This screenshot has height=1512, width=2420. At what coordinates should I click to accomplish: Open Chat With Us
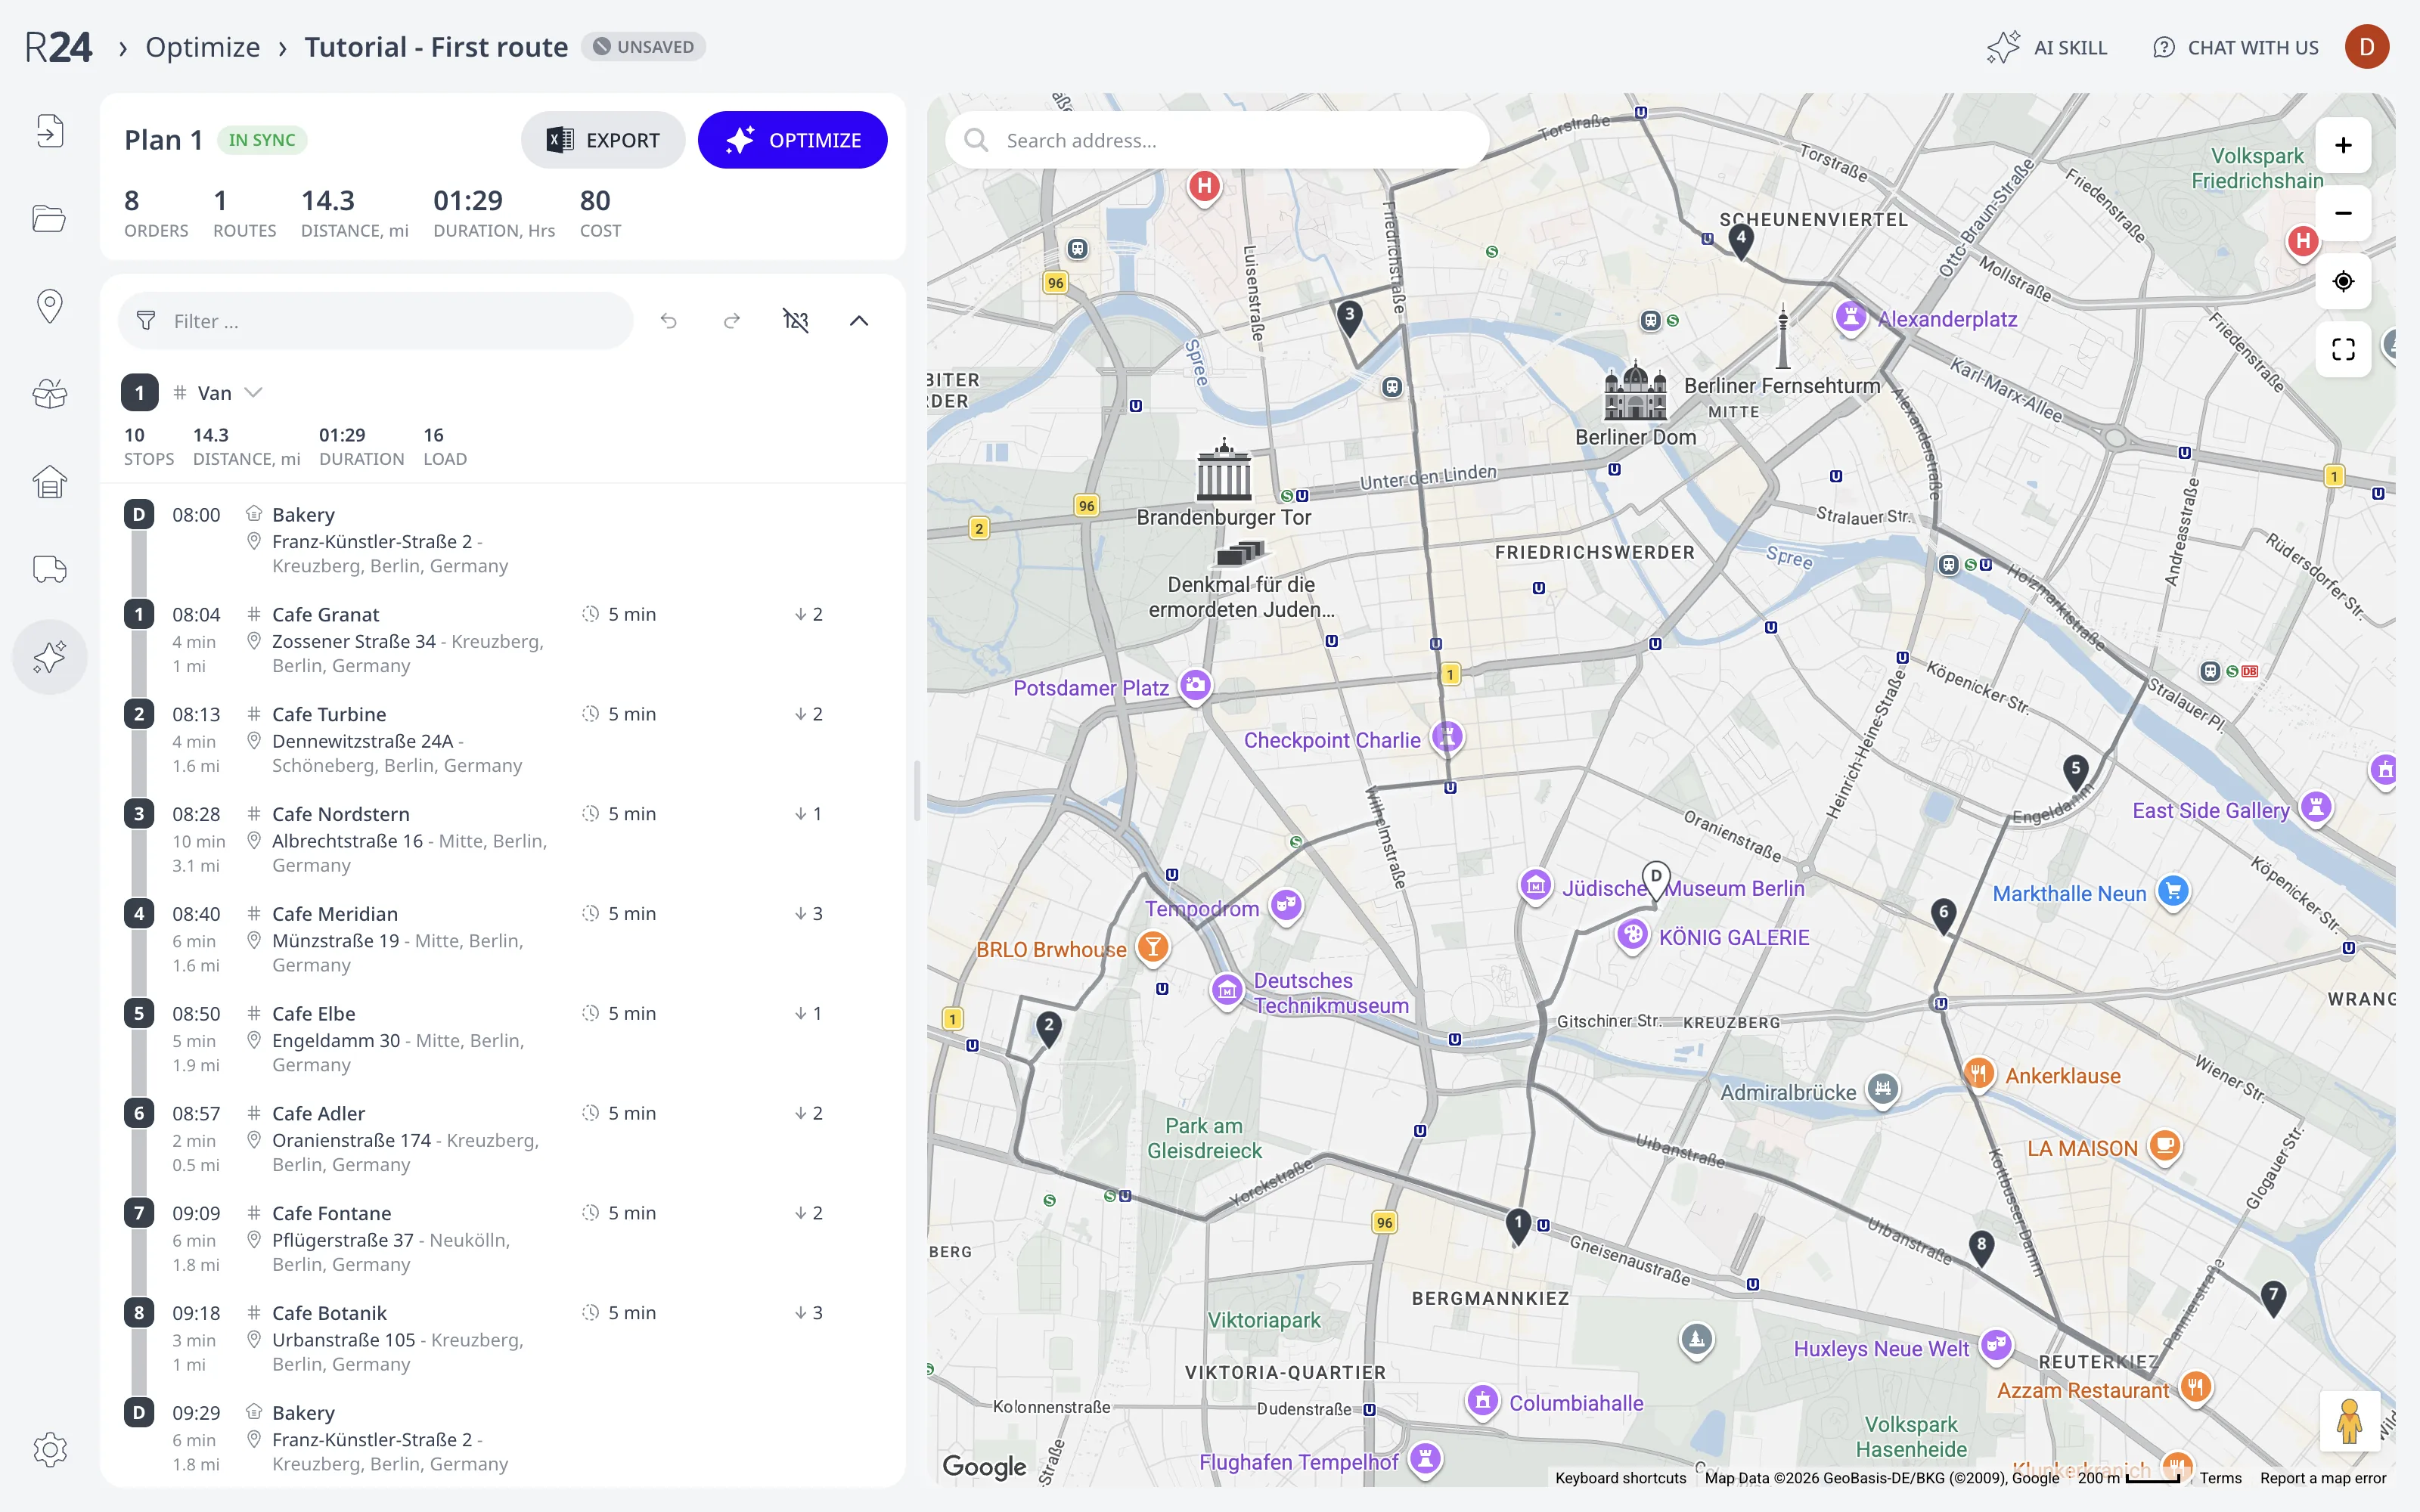[x=2235, y=47]
